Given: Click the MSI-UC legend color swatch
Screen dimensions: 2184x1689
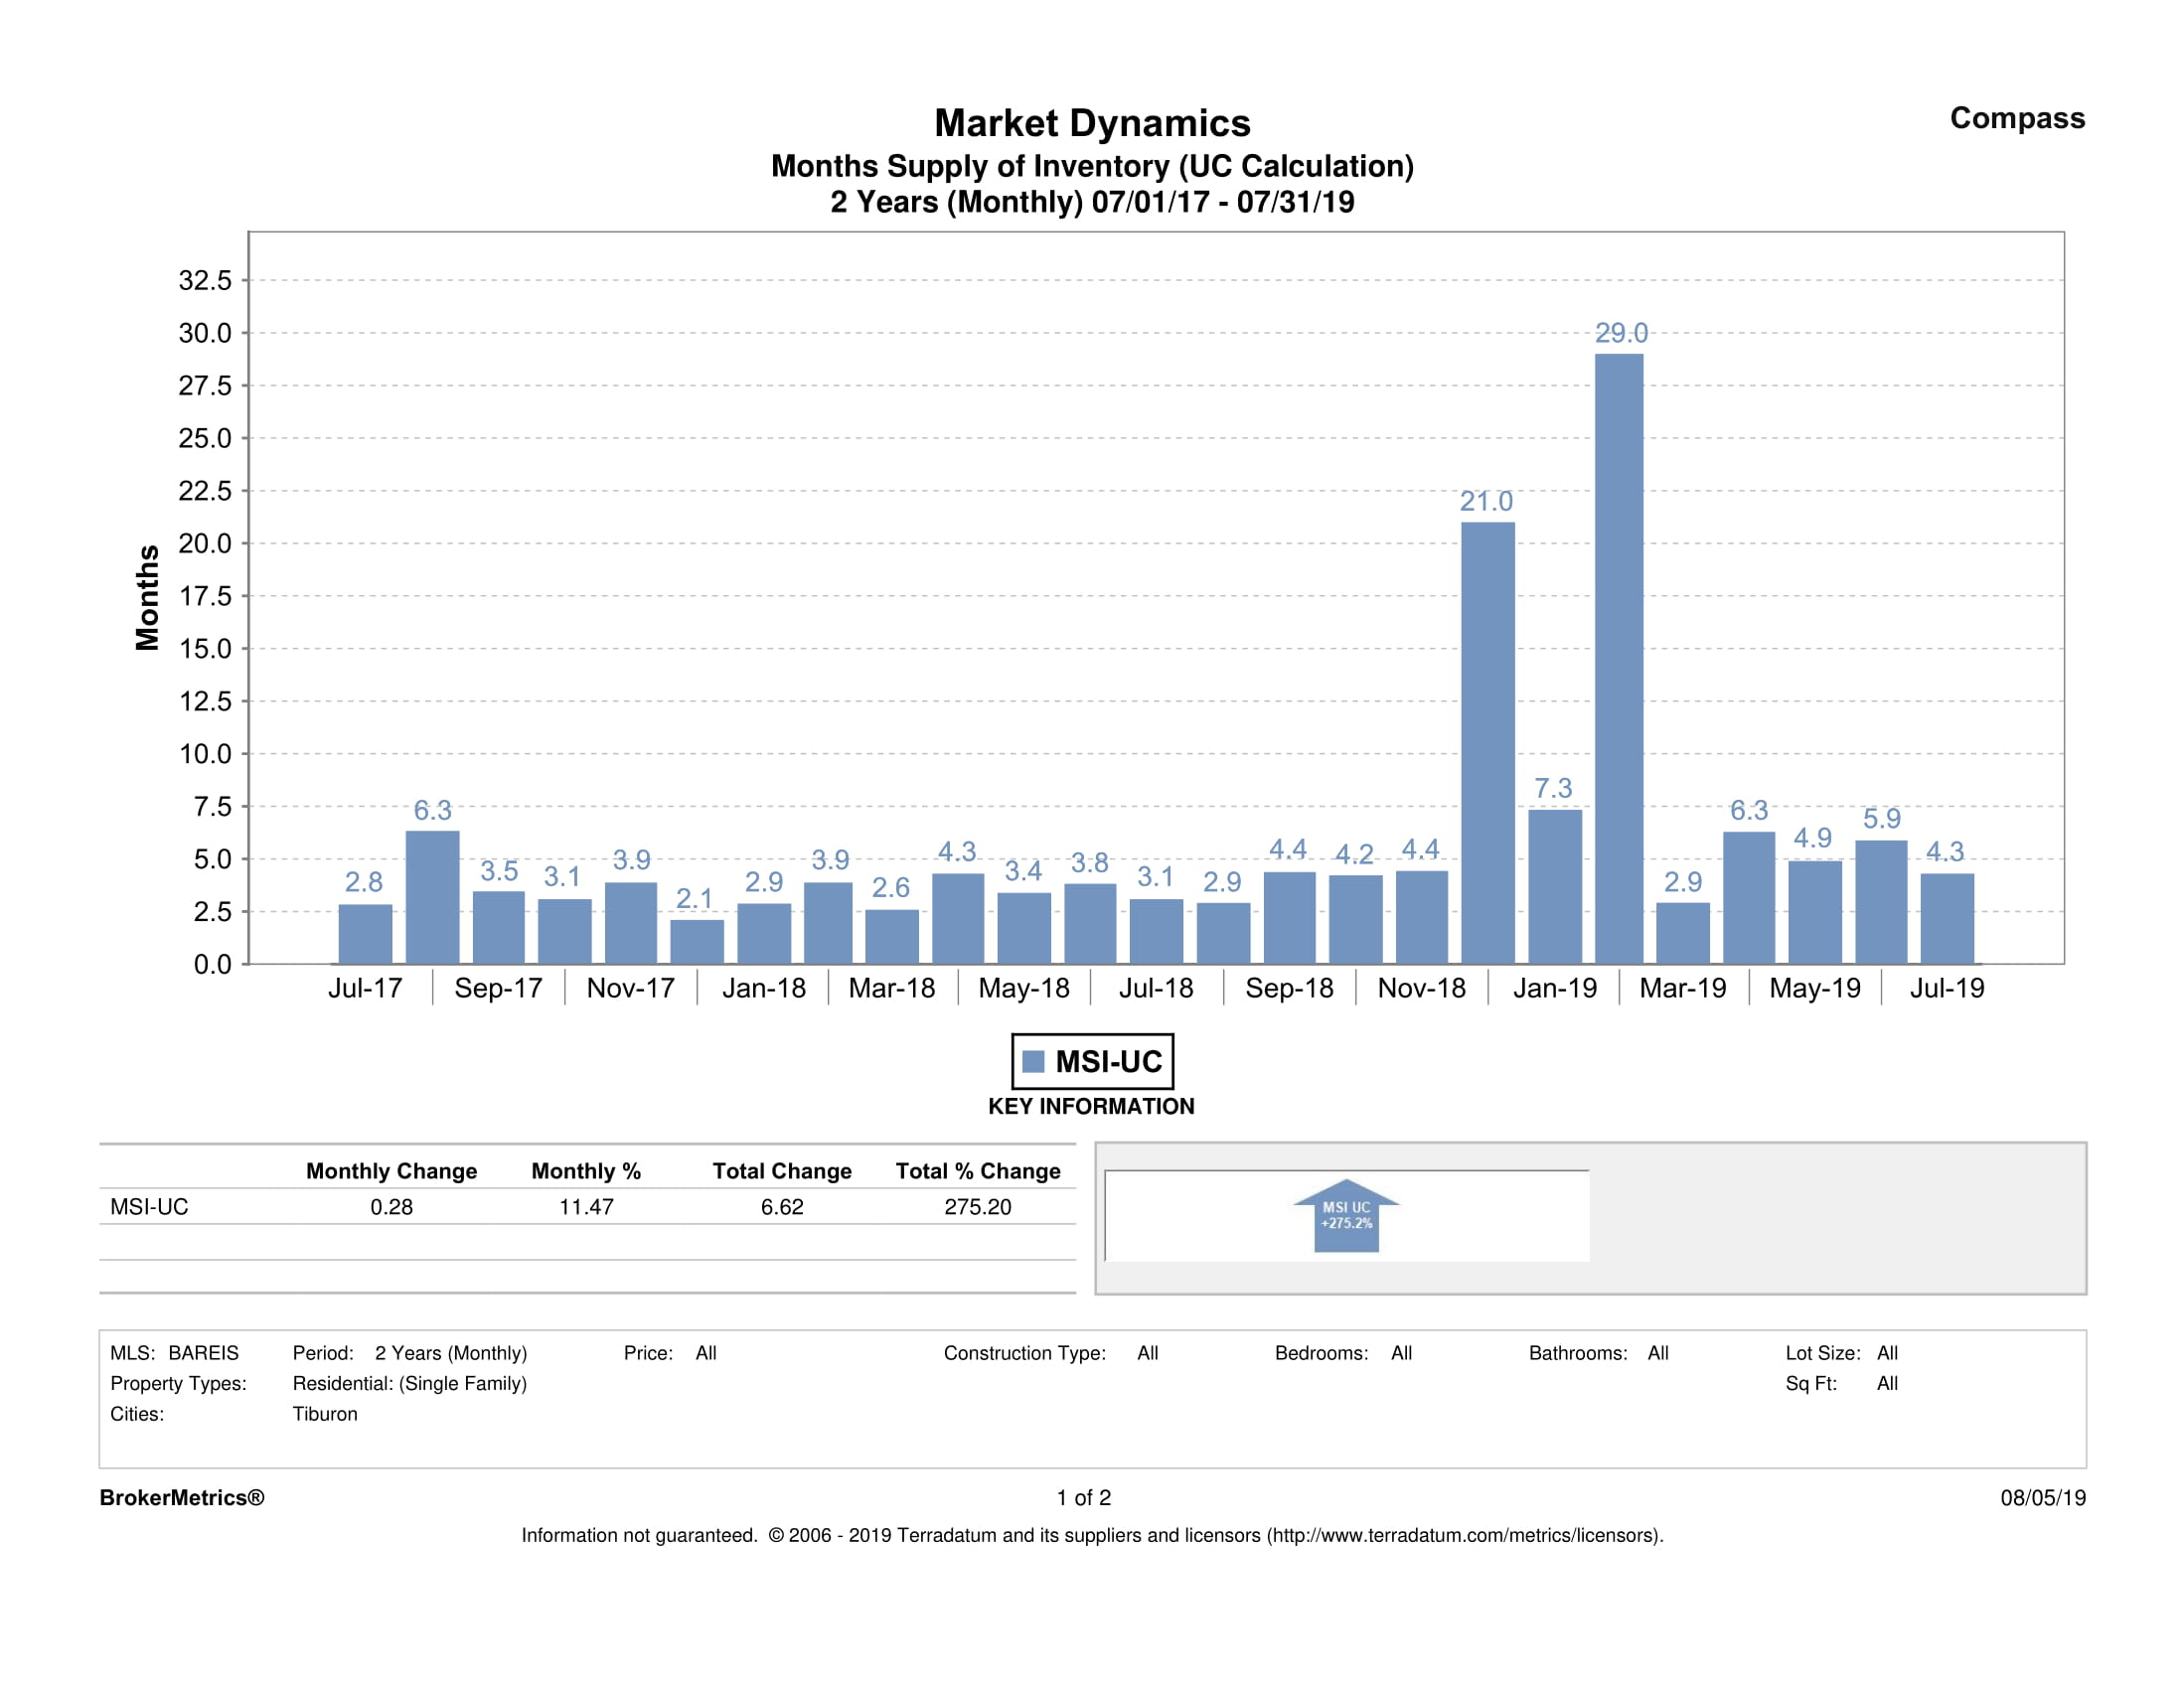Looking at the screenshot, I should pyautogui.click(x=1033, y=1061).
